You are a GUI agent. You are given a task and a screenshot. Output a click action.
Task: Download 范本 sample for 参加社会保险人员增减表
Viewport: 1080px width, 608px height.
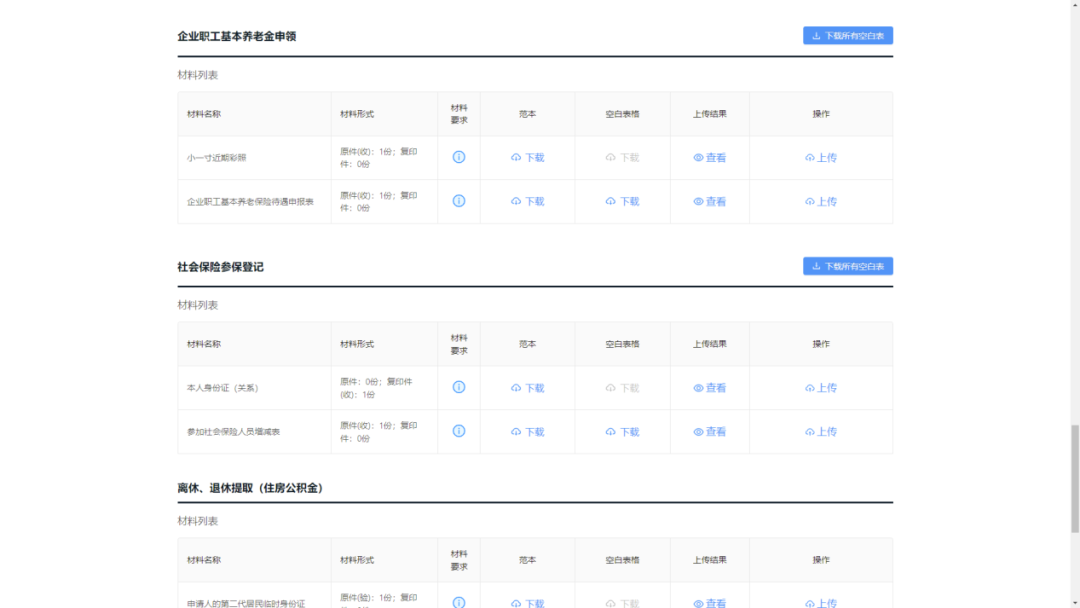[x=527, y=432]
